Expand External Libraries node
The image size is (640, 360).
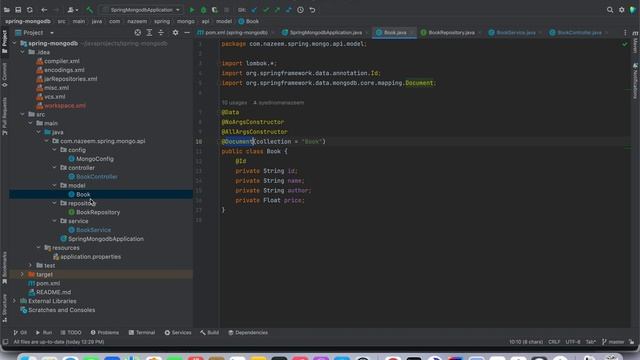(15, 301)
